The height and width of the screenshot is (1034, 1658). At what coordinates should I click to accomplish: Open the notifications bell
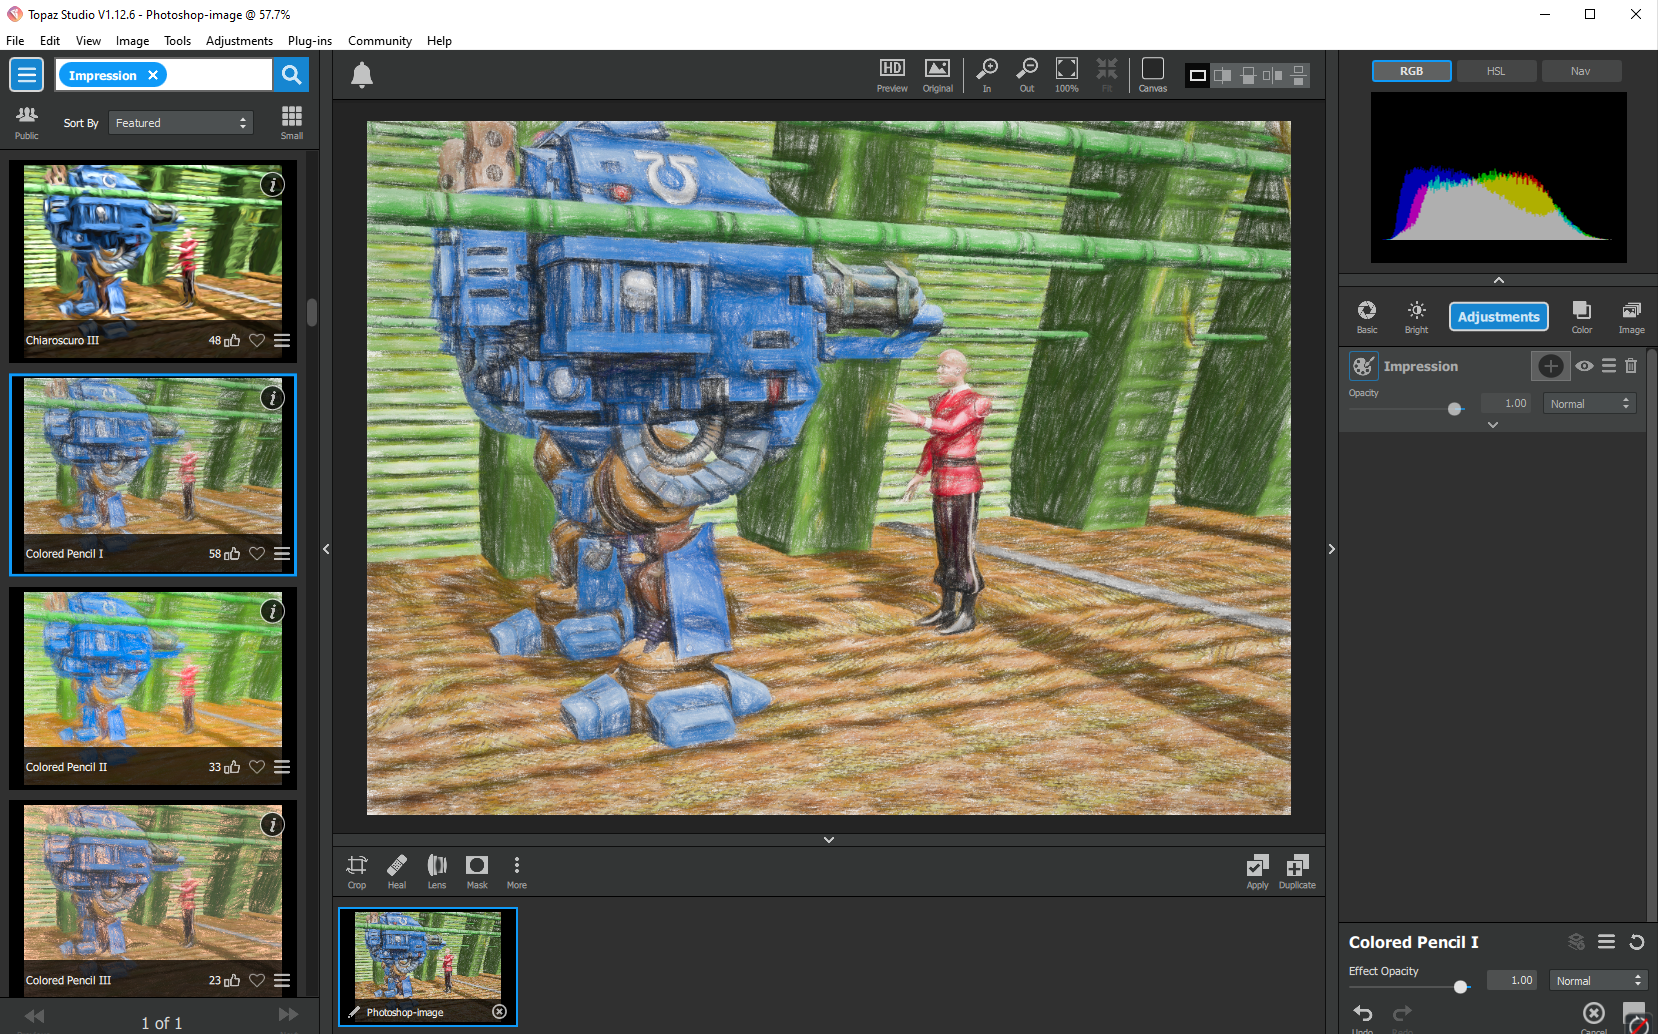(x=362, y=75)
